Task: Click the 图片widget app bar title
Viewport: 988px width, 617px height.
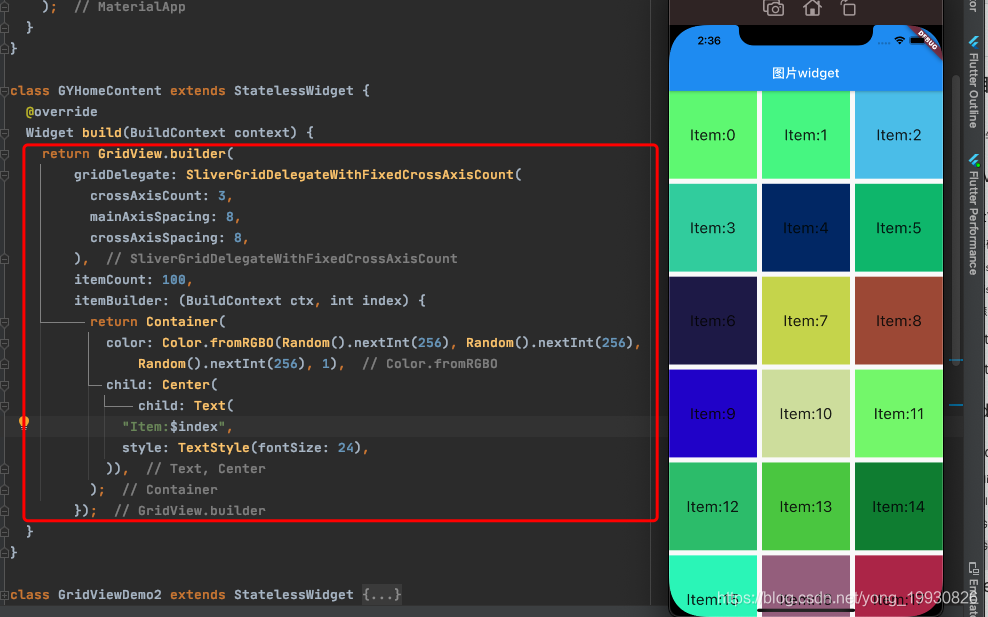Action: coord(805,73)
